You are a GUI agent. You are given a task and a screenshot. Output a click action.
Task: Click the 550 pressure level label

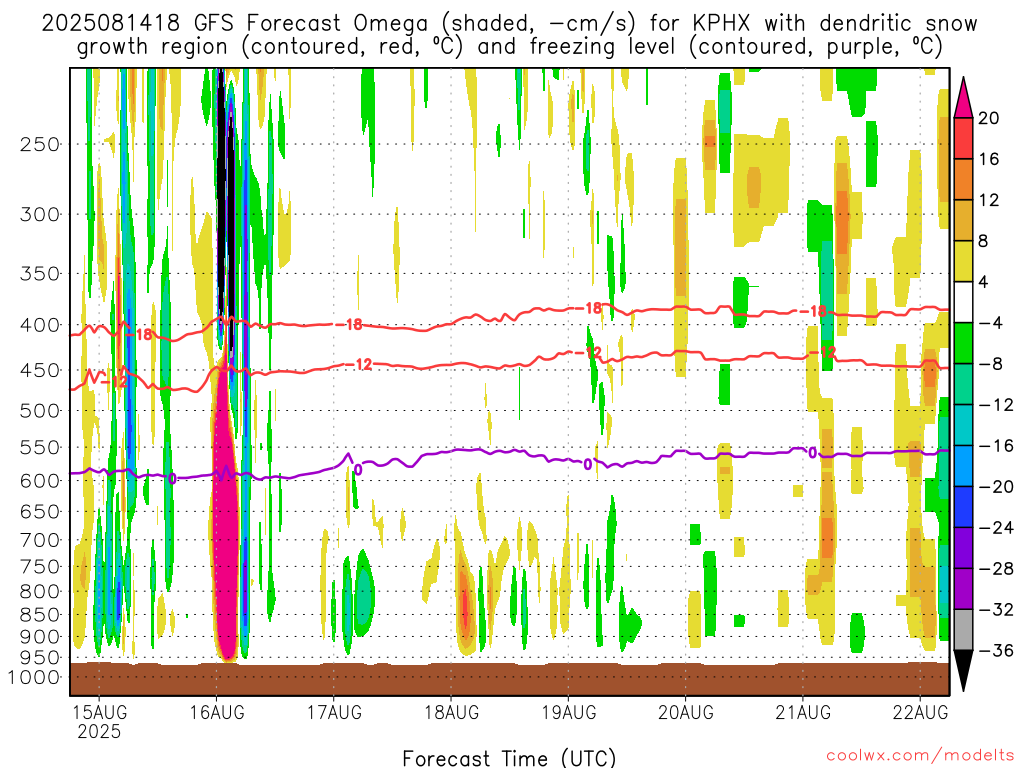tap(40, 447)
